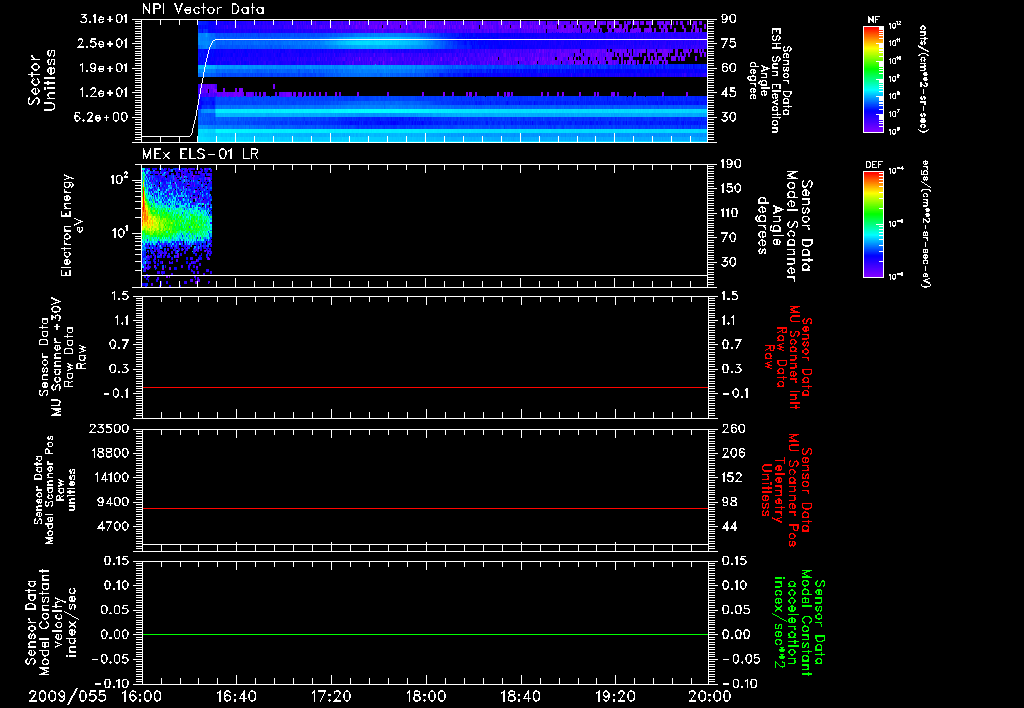Image resolution: width=1024 pixels, height=708 pixels.
Task: Click the 98 telemetry tick label
Action: click(729, 502)
